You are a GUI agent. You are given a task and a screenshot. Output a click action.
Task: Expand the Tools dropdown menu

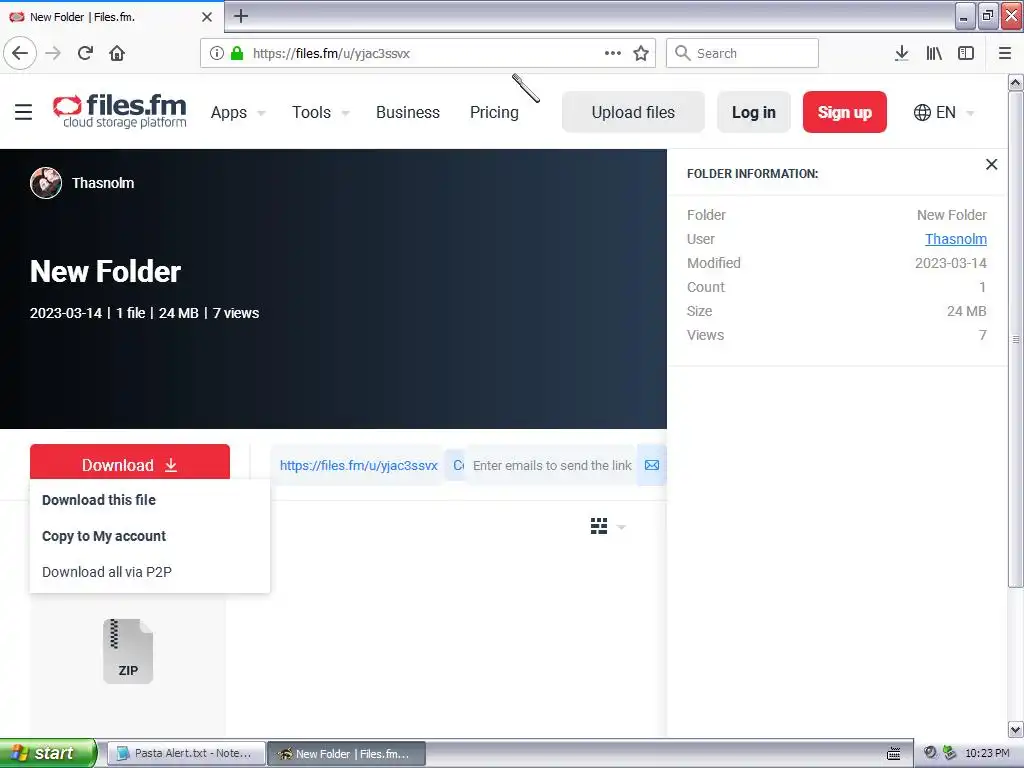coord(320,112)
